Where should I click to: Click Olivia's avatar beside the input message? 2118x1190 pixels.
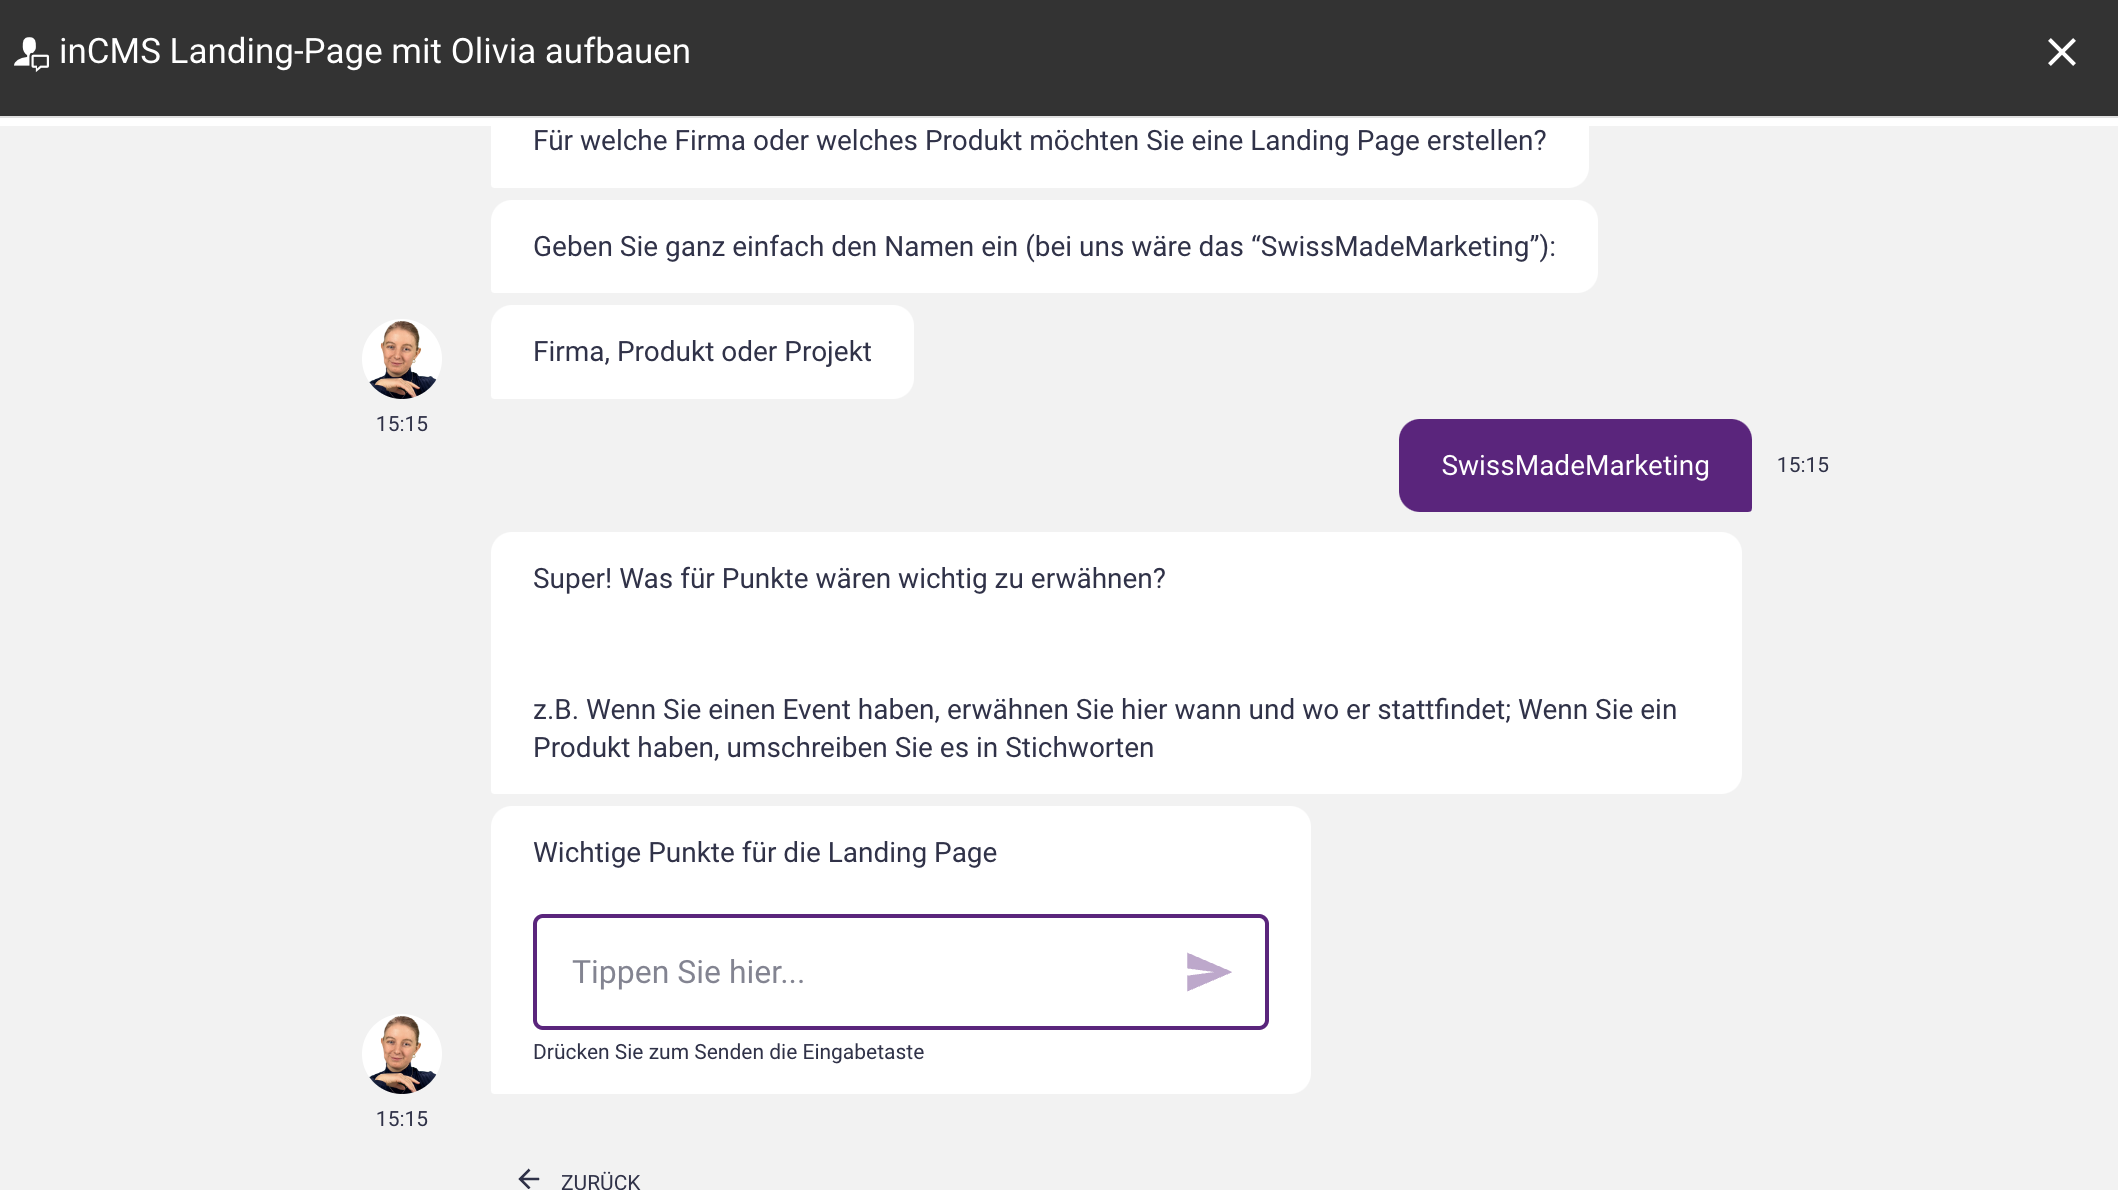tap(402, 1054)
